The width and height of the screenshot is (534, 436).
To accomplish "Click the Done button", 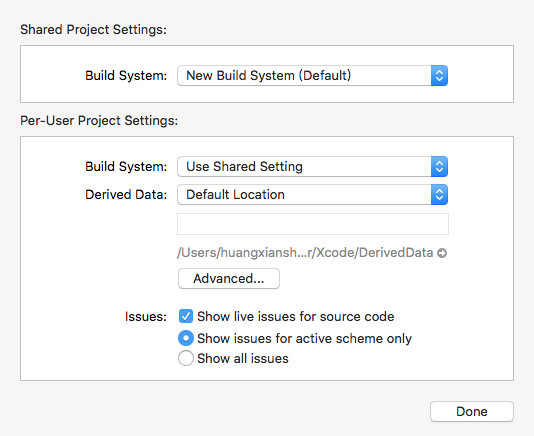I will point(472,411).
